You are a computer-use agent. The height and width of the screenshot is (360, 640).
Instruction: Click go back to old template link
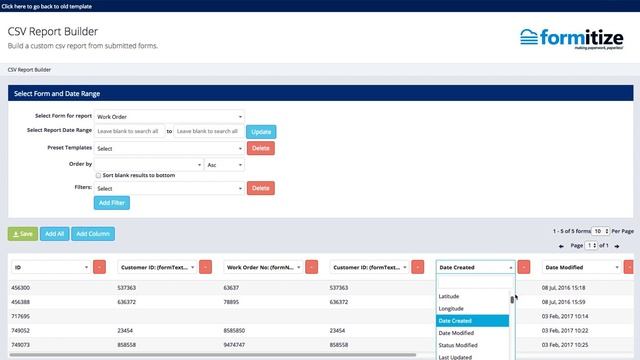(47, 7)
